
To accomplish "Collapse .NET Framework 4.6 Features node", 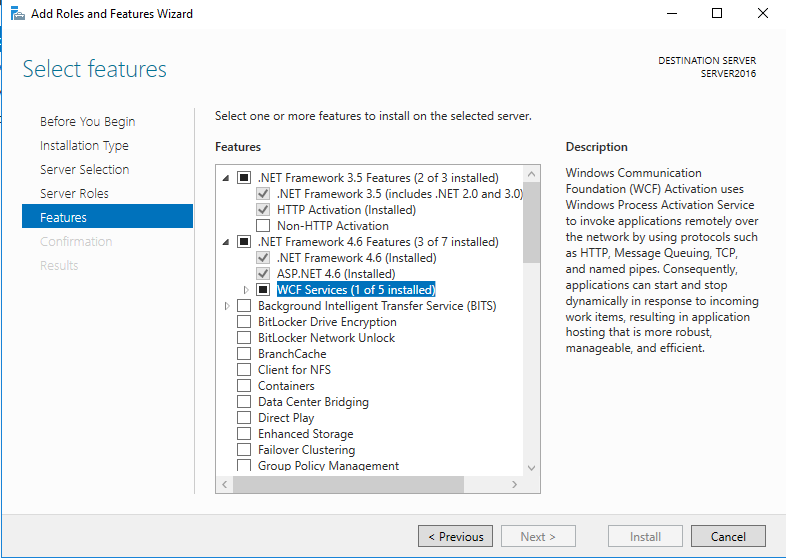I will point(226,242).
